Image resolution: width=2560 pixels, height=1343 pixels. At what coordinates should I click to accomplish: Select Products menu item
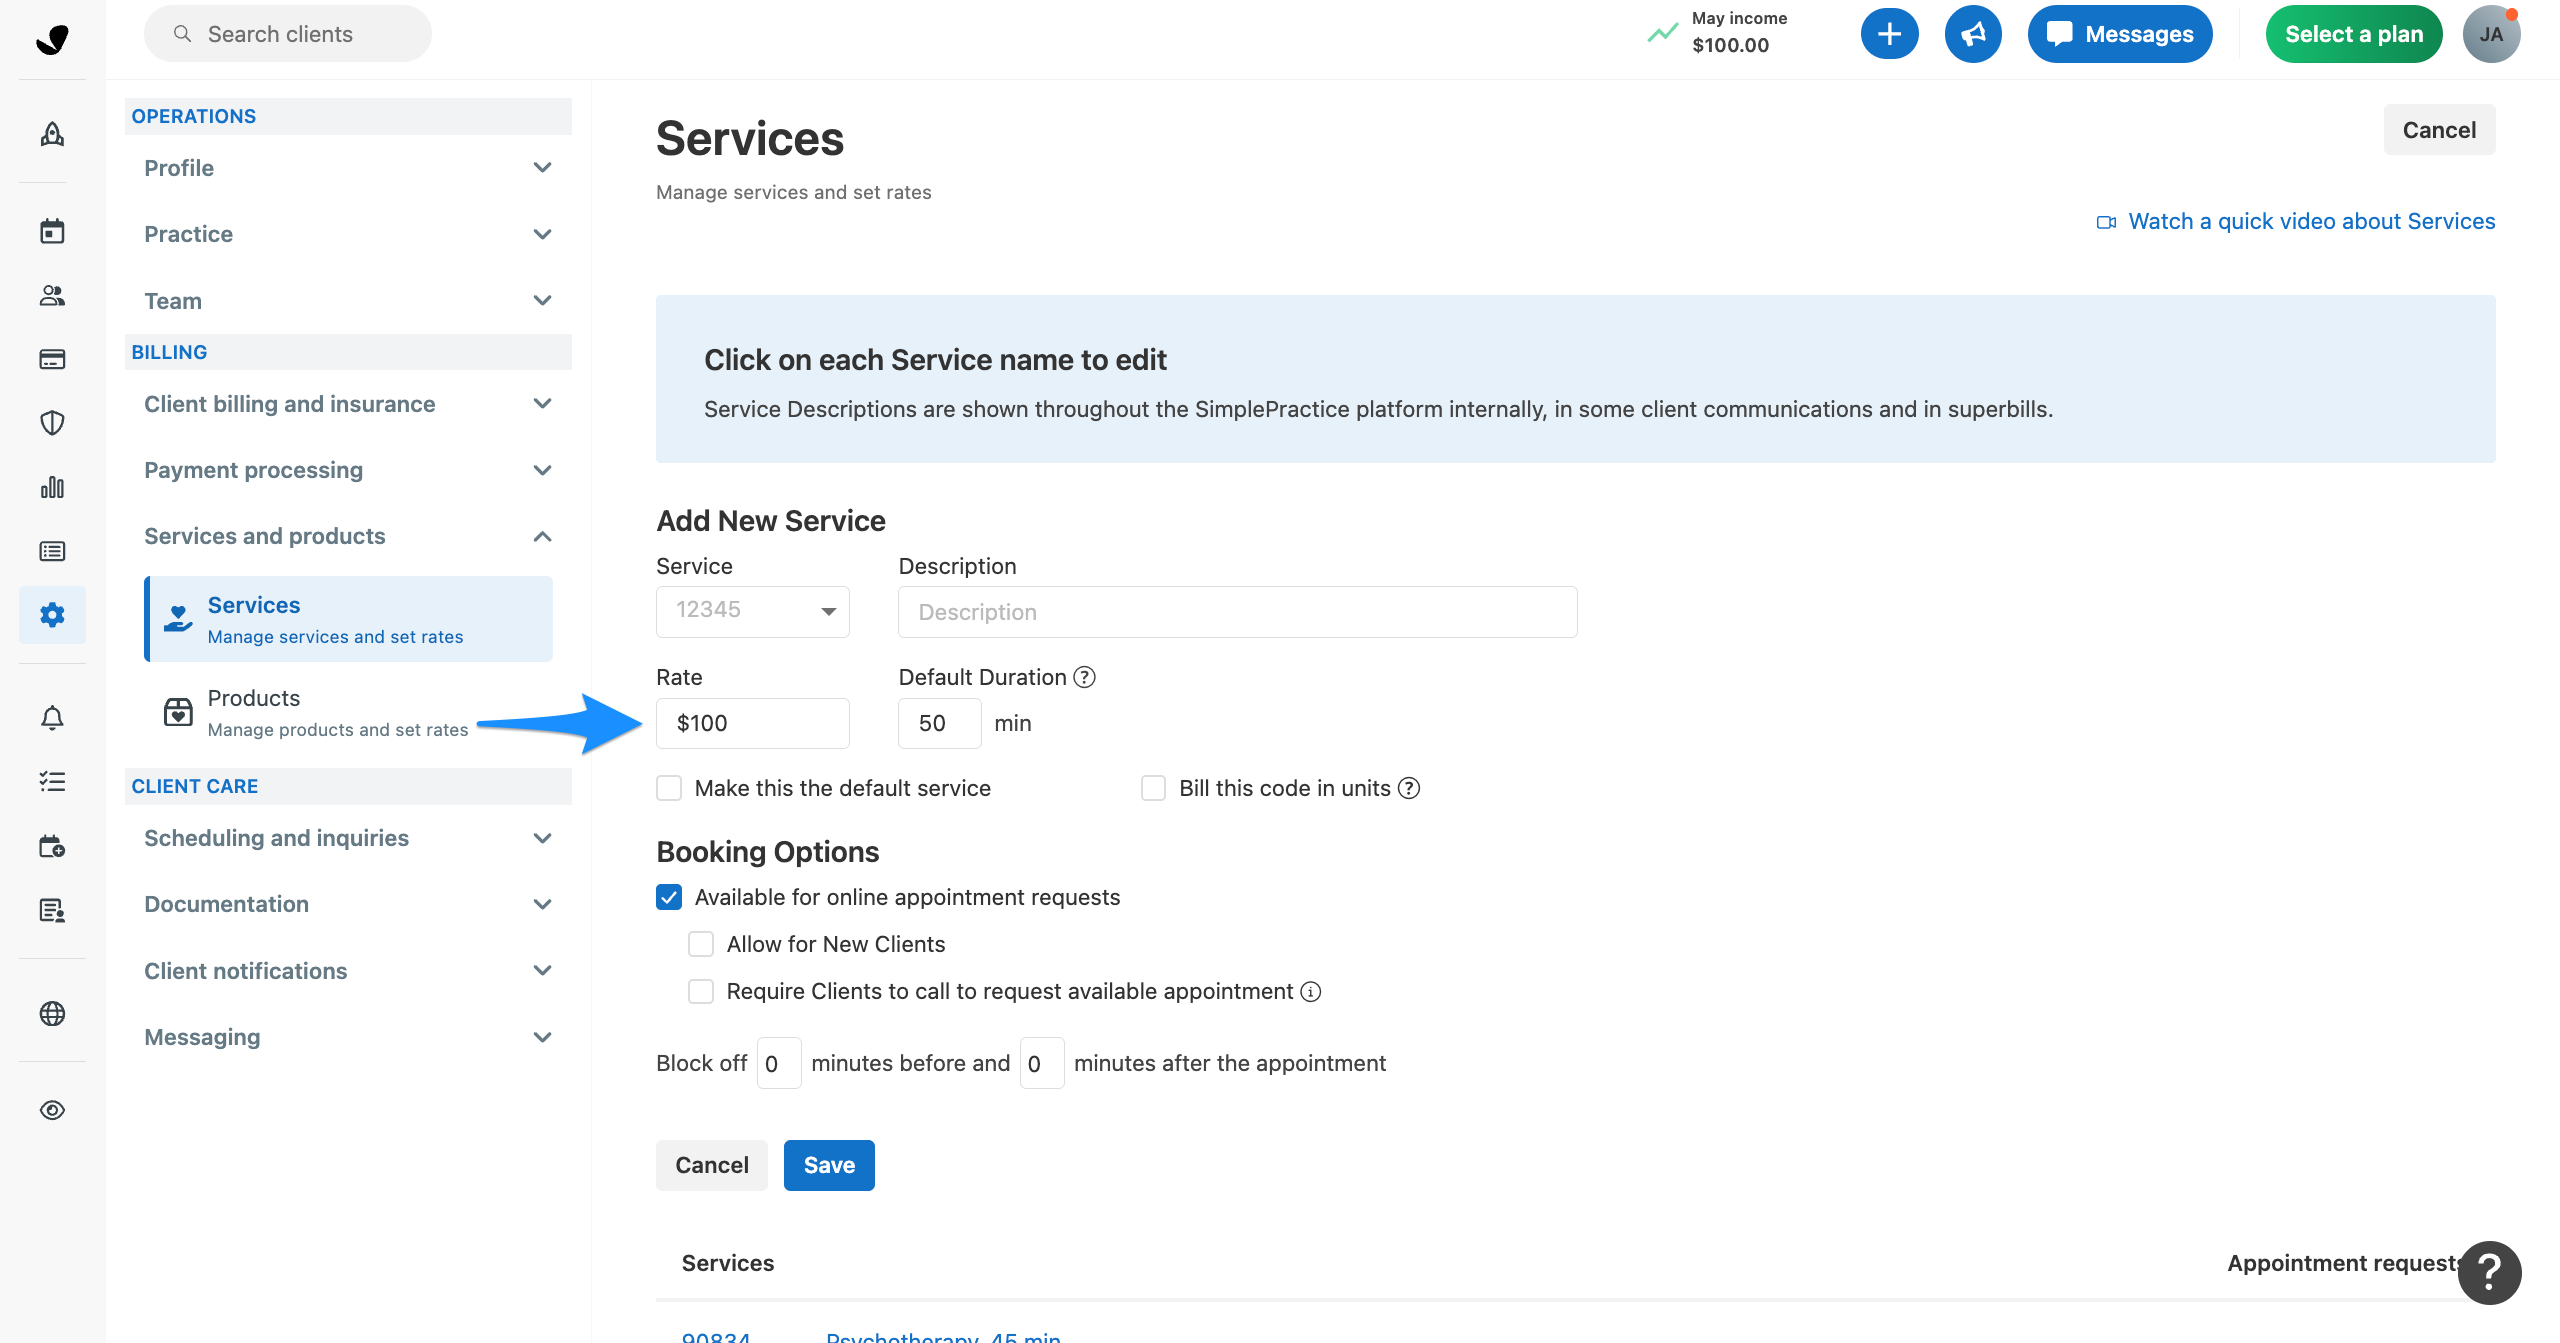coord(349,712)
